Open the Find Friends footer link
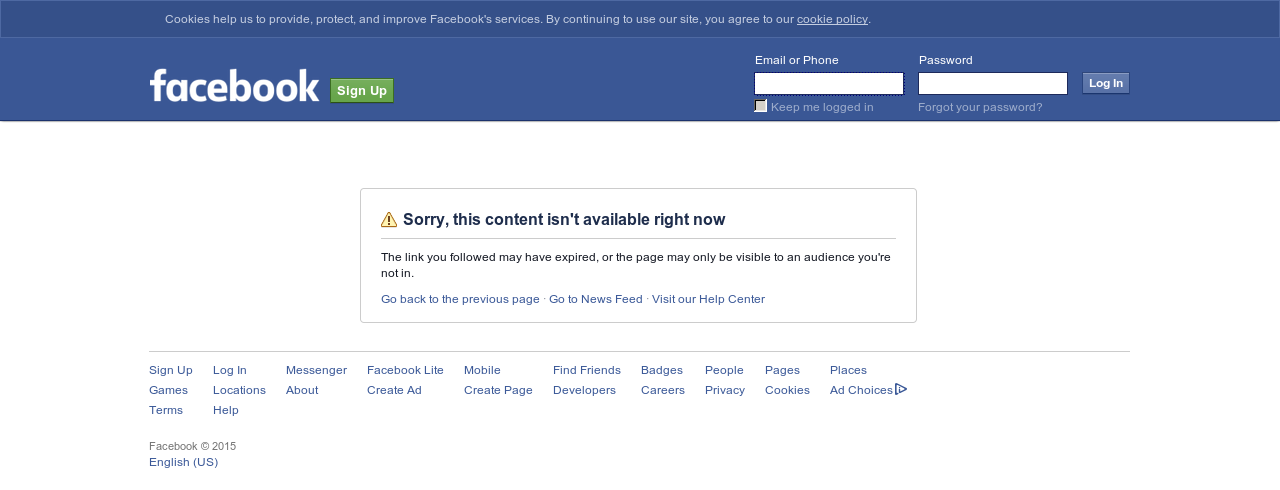The width and height of the screenshot is (1280, 490). [x=587, y=370]
